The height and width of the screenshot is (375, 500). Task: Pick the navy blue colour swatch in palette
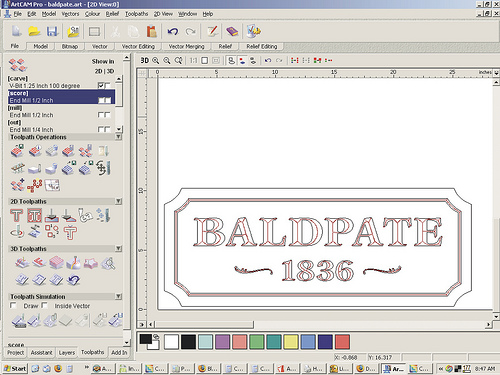coord(325,342)
